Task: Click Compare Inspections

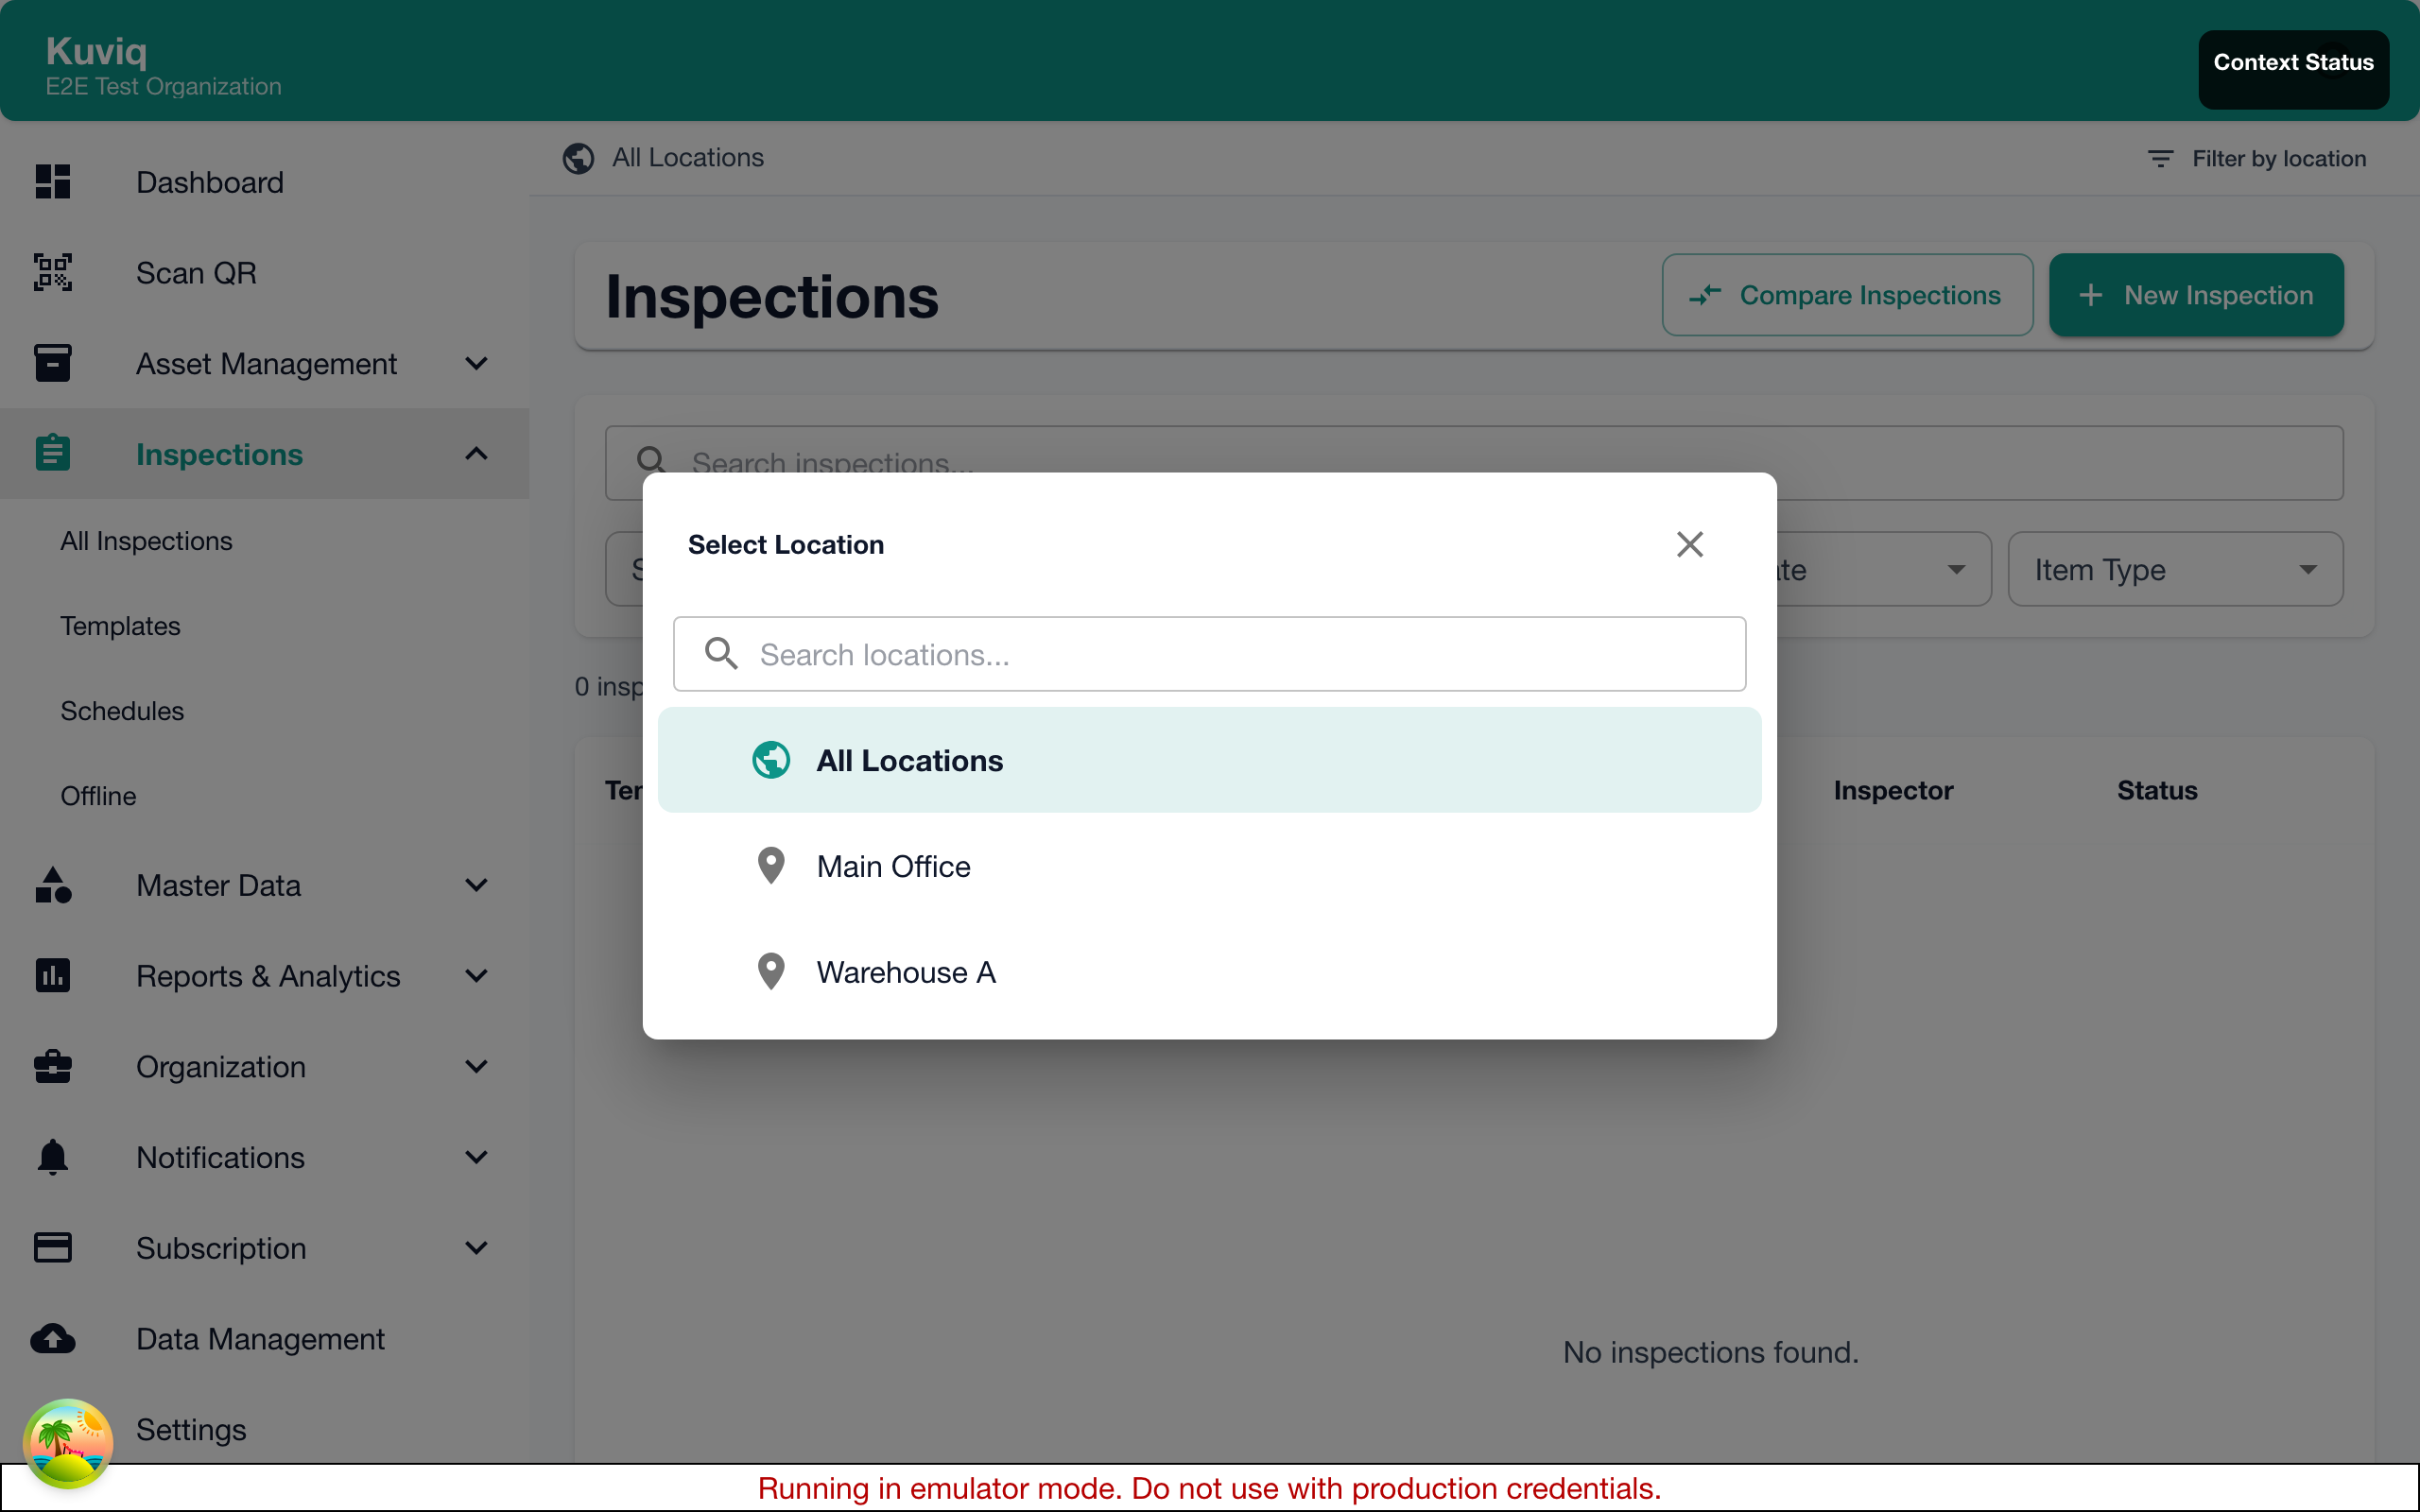Action: (1846, 294)
